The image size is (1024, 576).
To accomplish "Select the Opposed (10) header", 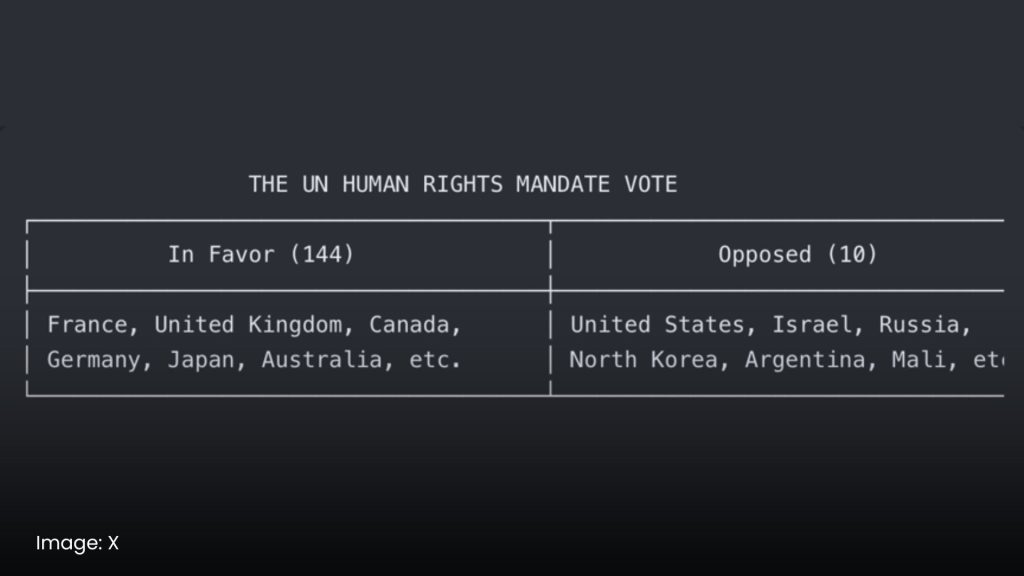I will (797, 254).
